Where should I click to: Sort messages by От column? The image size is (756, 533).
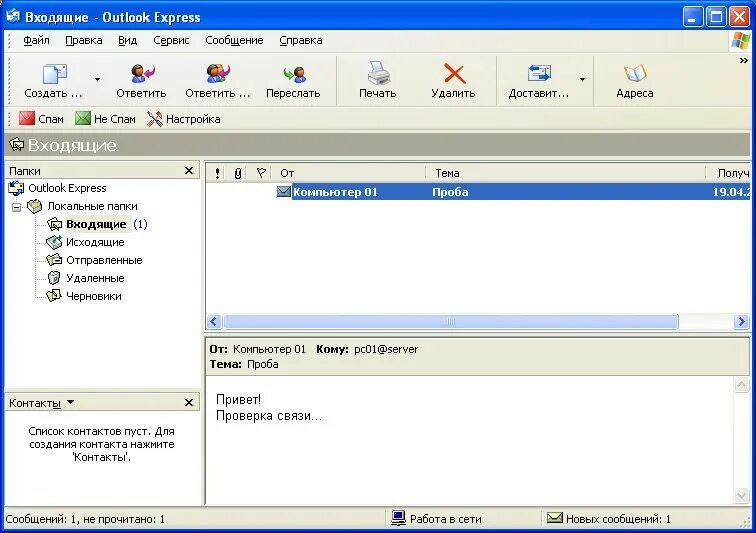click(x=350, y=173)
